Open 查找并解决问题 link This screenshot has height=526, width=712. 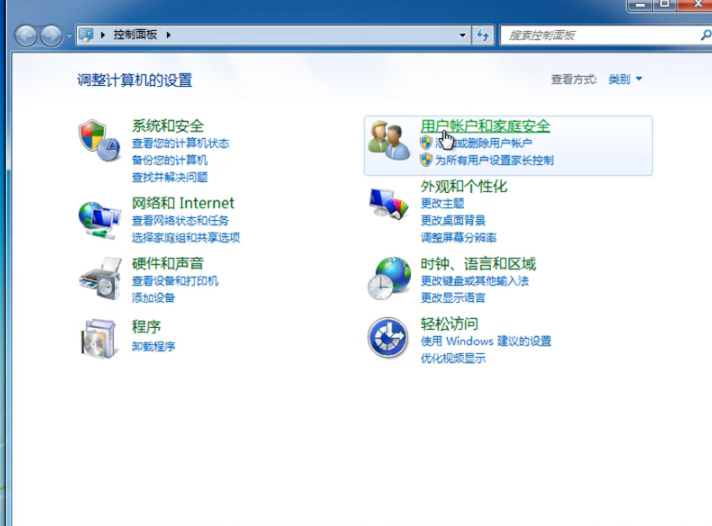[169, 177]
